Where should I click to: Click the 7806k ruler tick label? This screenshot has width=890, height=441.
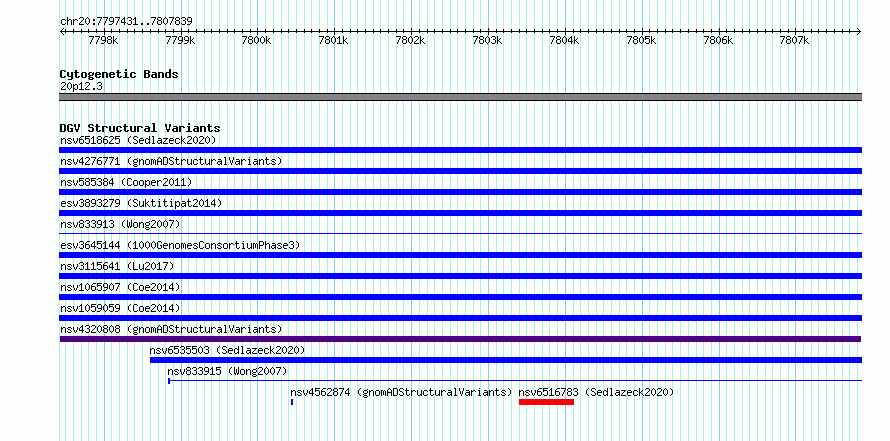coord(719,40)
